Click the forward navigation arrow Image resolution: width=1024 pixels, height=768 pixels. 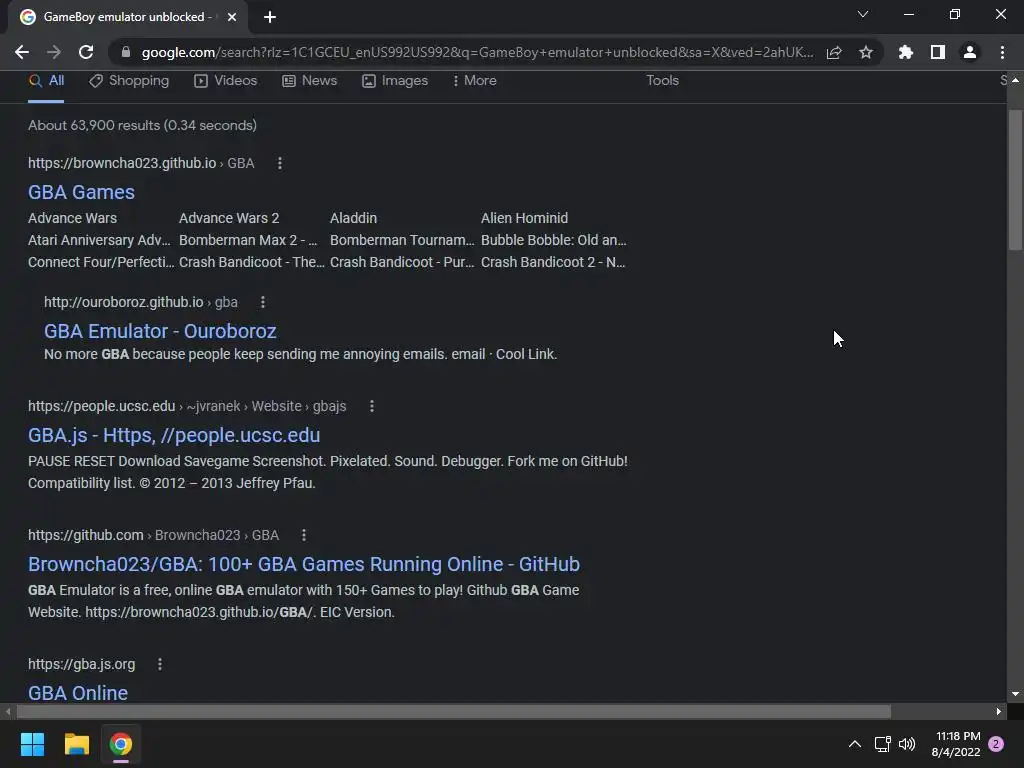[54, 52]
